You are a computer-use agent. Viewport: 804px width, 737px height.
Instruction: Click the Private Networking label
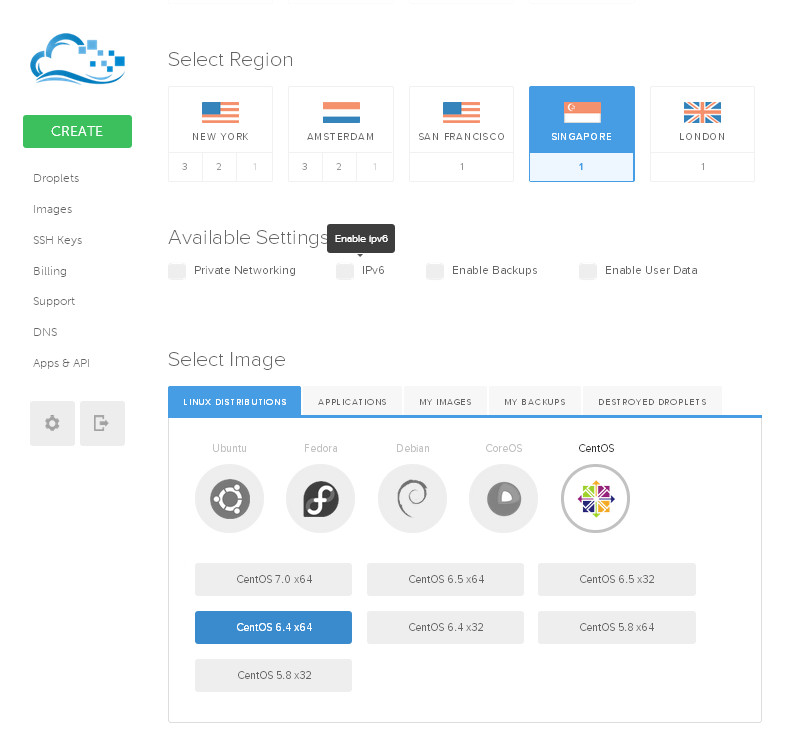(245, 270)
